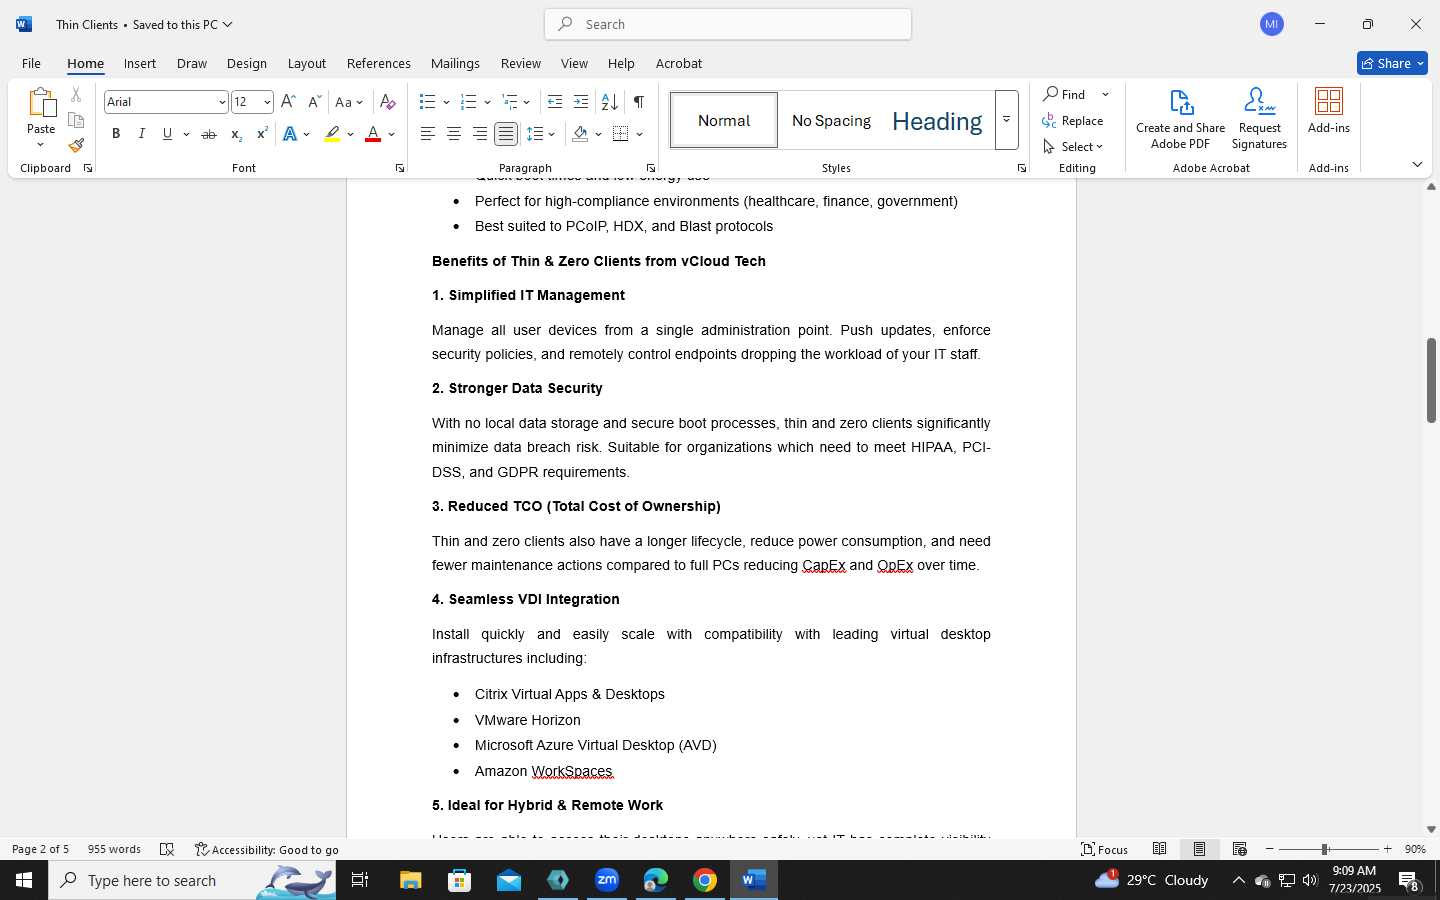
Task: Open the font size dropdown
Action: point(267,102)
